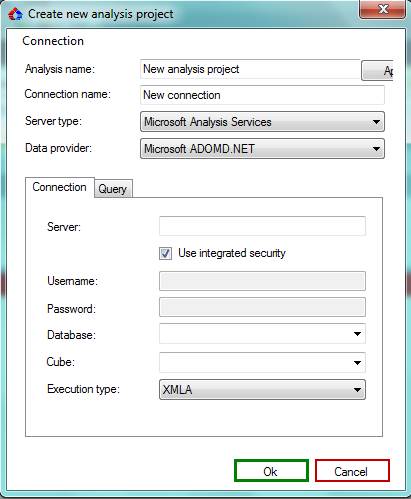
Task: Click the Cancel button
Action: coord(352,471)
